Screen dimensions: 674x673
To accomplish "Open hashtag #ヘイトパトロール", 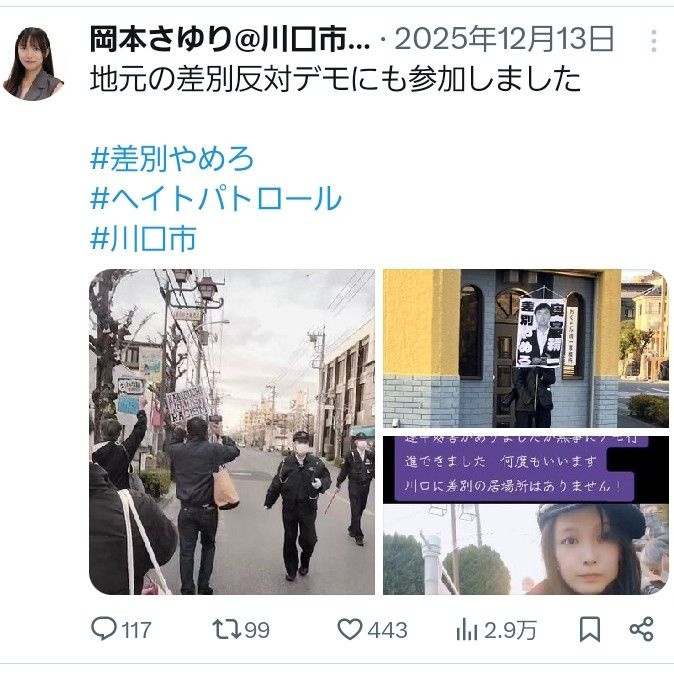I will (216, 198).
